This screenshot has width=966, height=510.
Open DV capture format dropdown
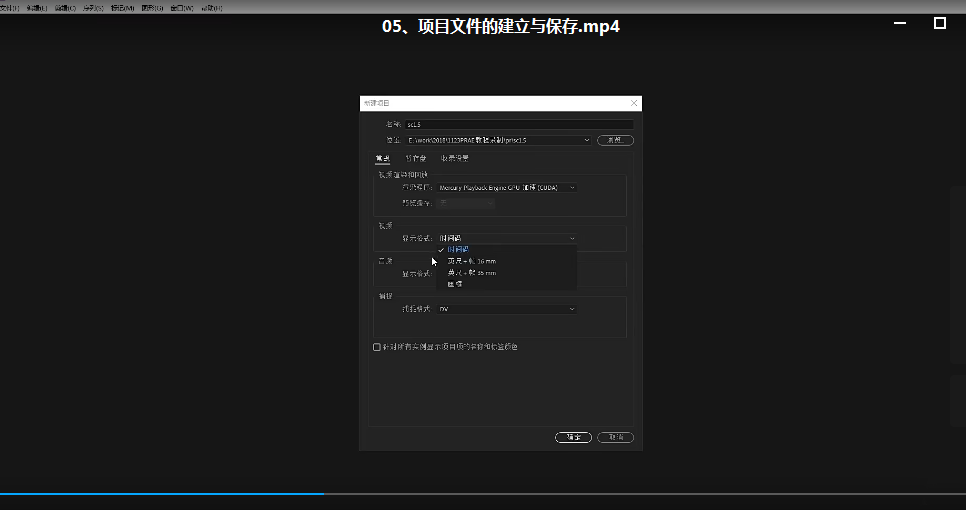pyautogui.click(x=506, y=309)
